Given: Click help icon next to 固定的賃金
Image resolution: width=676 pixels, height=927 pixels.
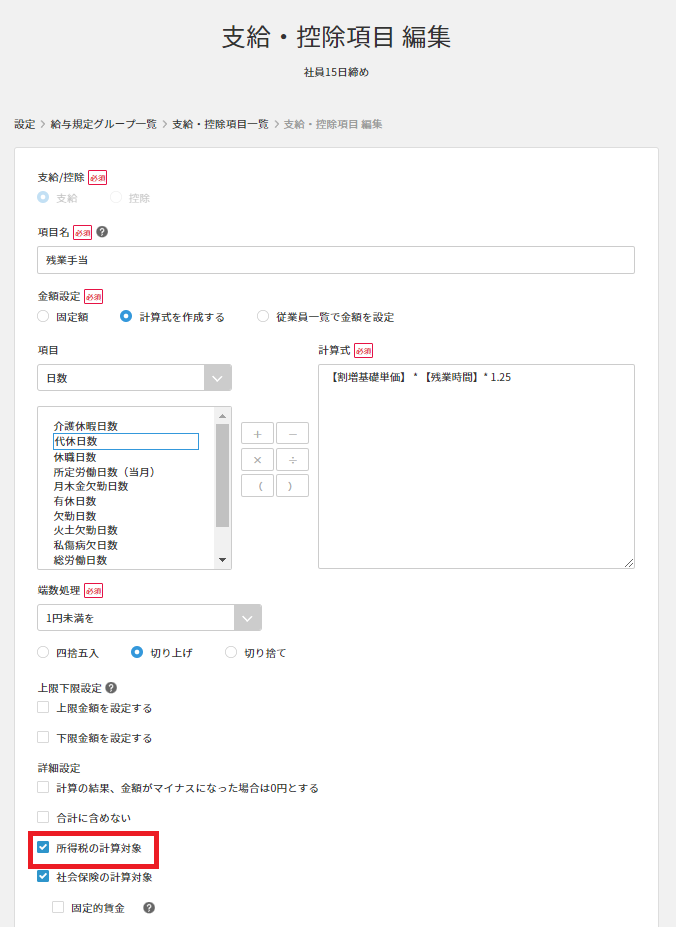Looking at the screenshot, I should pos(149,907).
